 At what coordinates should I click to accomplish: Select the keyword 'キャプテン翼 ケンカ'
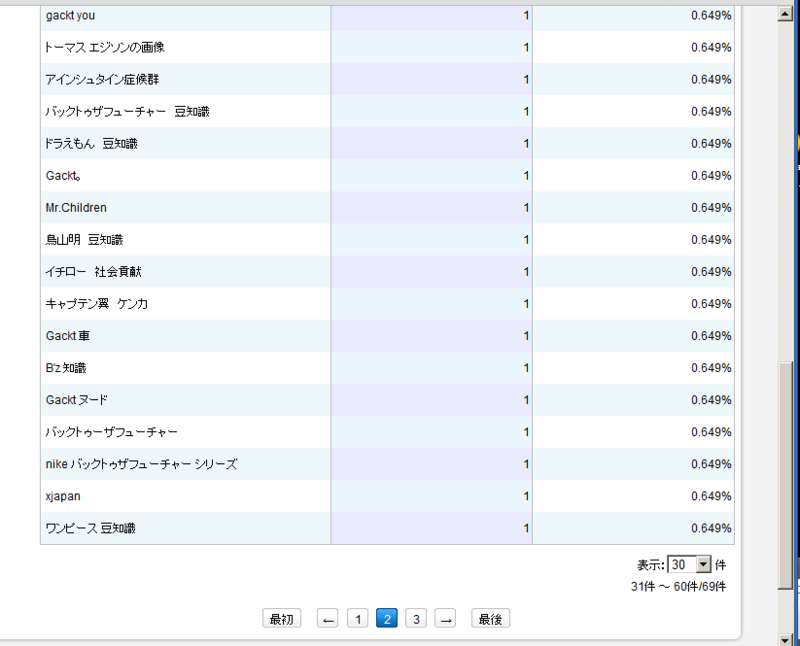[x=96, y=304]
